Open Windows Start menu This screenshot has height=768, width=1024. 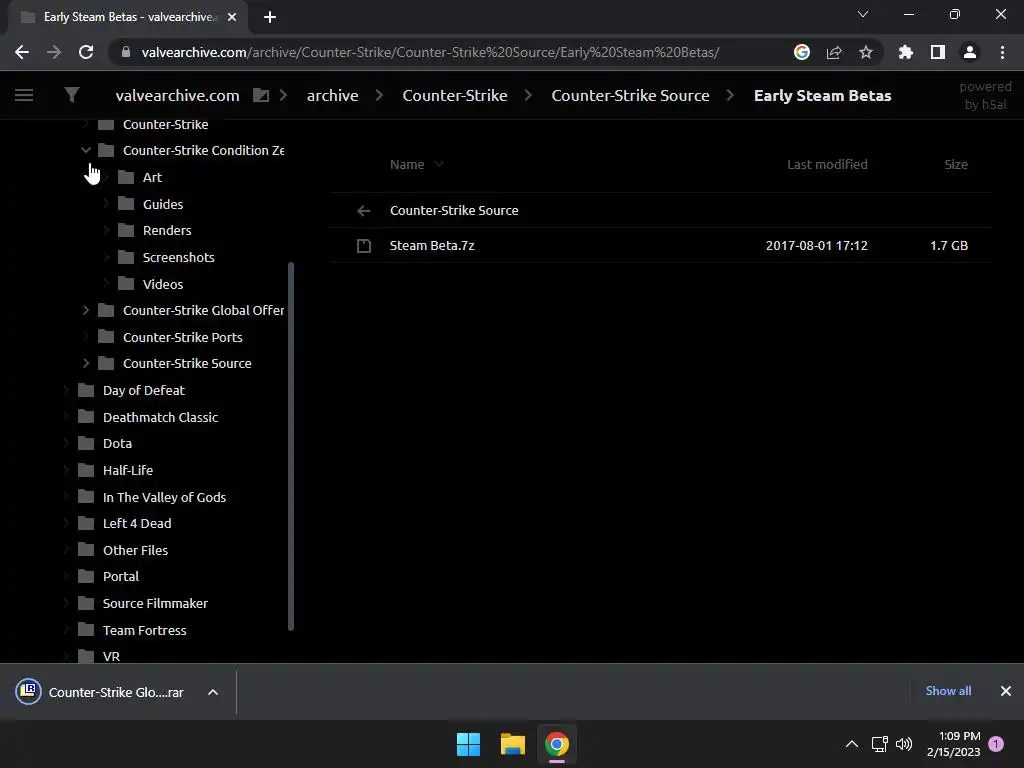(468, 744)
